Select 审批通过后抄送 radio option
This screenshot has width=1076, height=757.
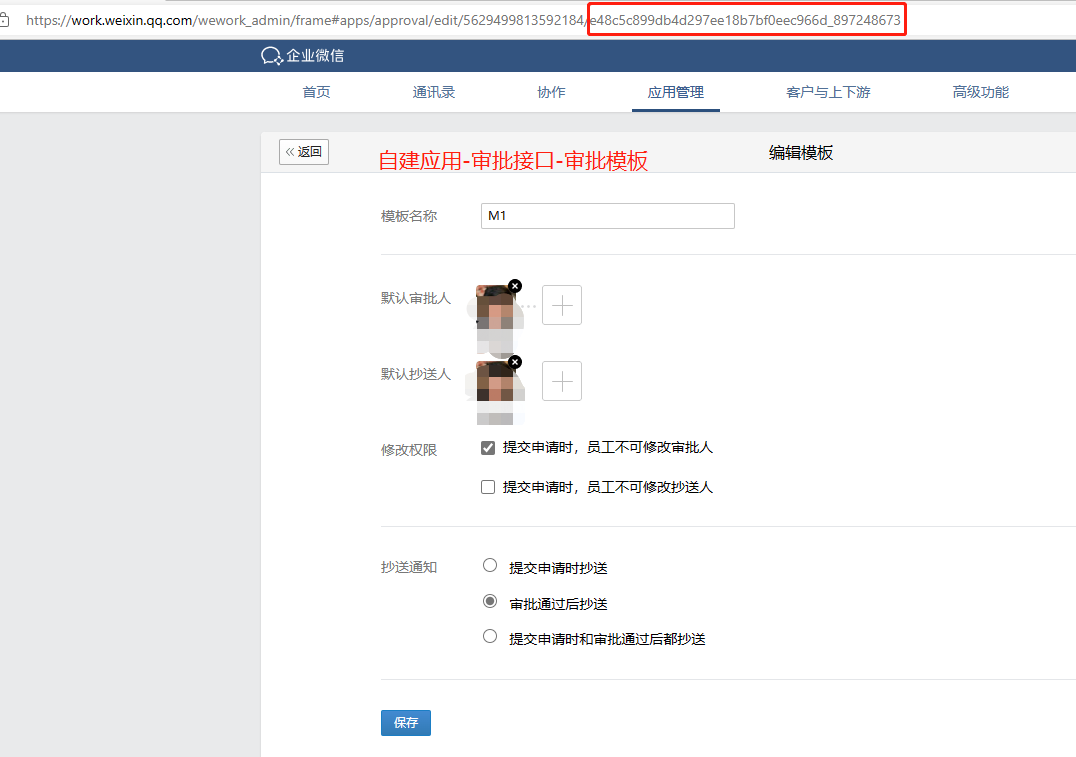(x=490, y=601)
